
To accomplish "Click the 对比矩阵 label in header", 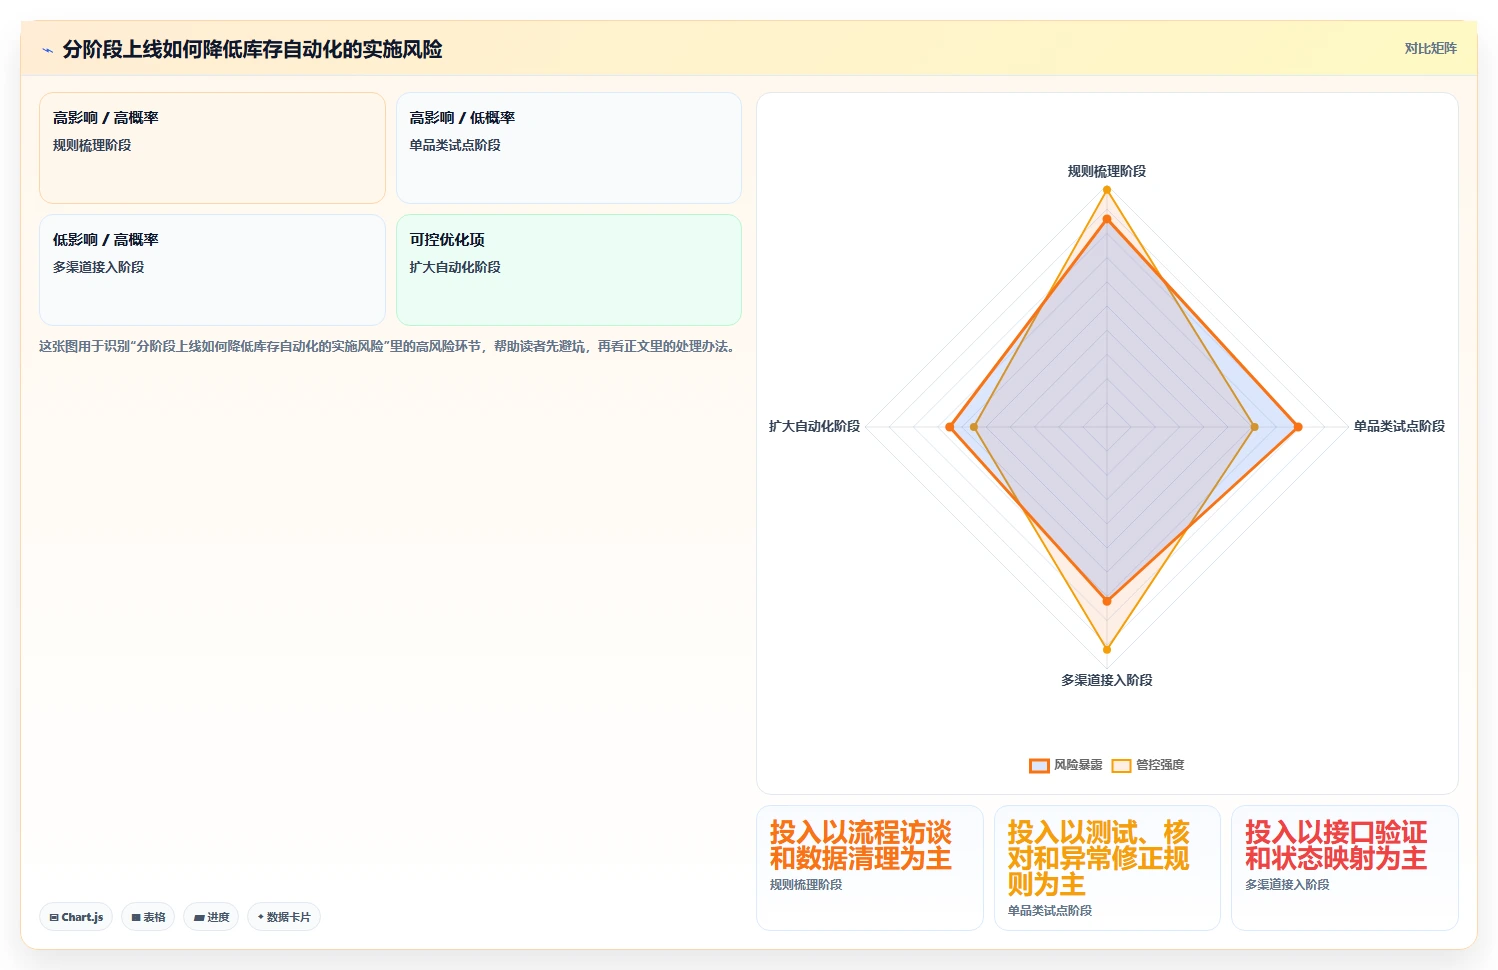I will (x=1430, y=48).
